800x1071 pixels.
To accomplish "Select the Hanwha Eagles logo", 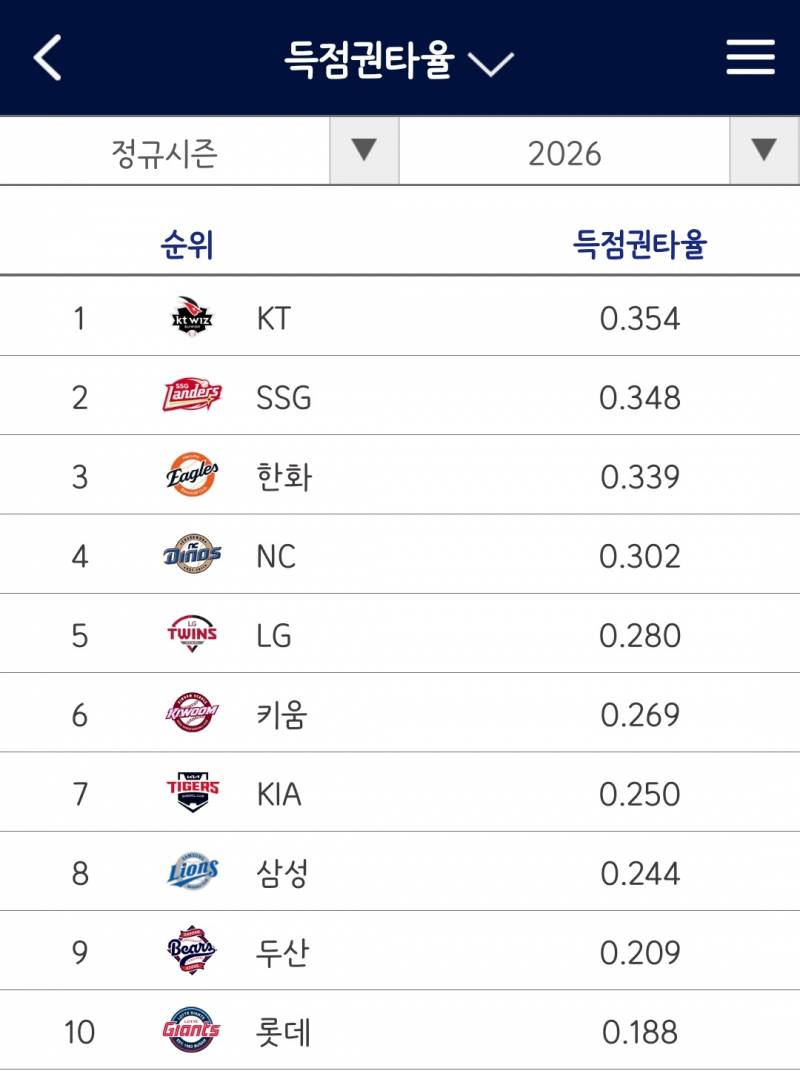I will (x=190, y=474).
